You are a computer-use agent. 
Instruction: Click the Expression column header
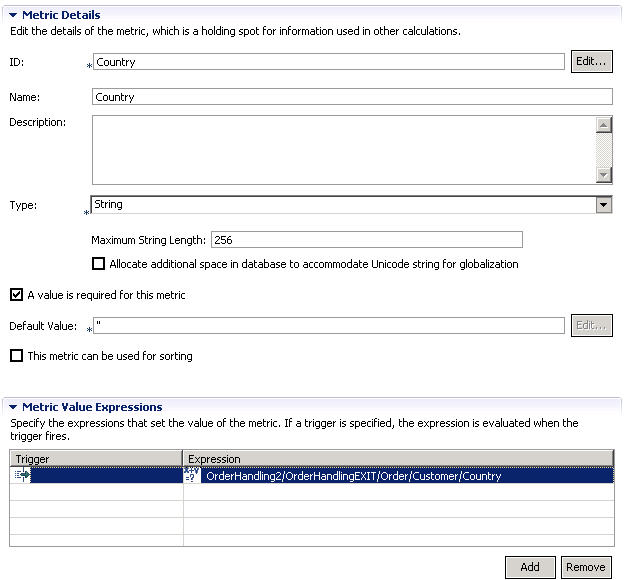coord(398,458)
